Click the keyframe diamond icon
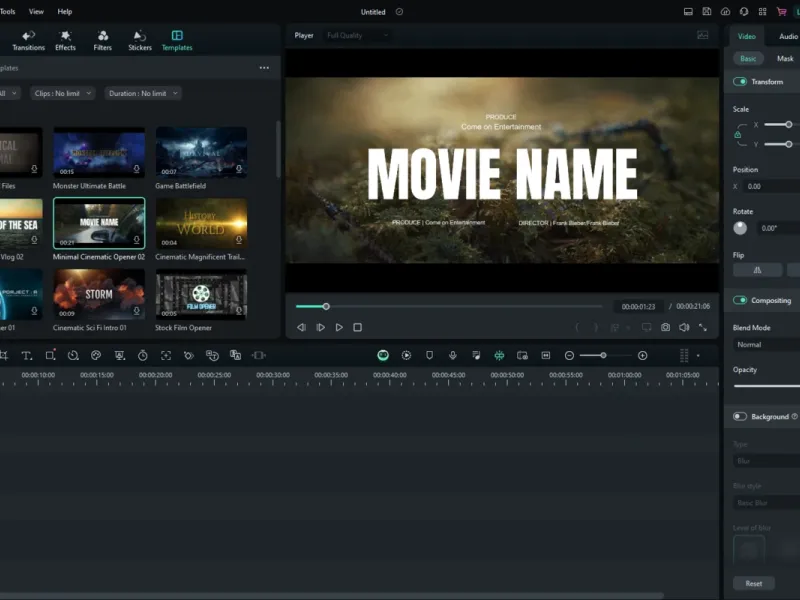800x600 pixels. 189,356
